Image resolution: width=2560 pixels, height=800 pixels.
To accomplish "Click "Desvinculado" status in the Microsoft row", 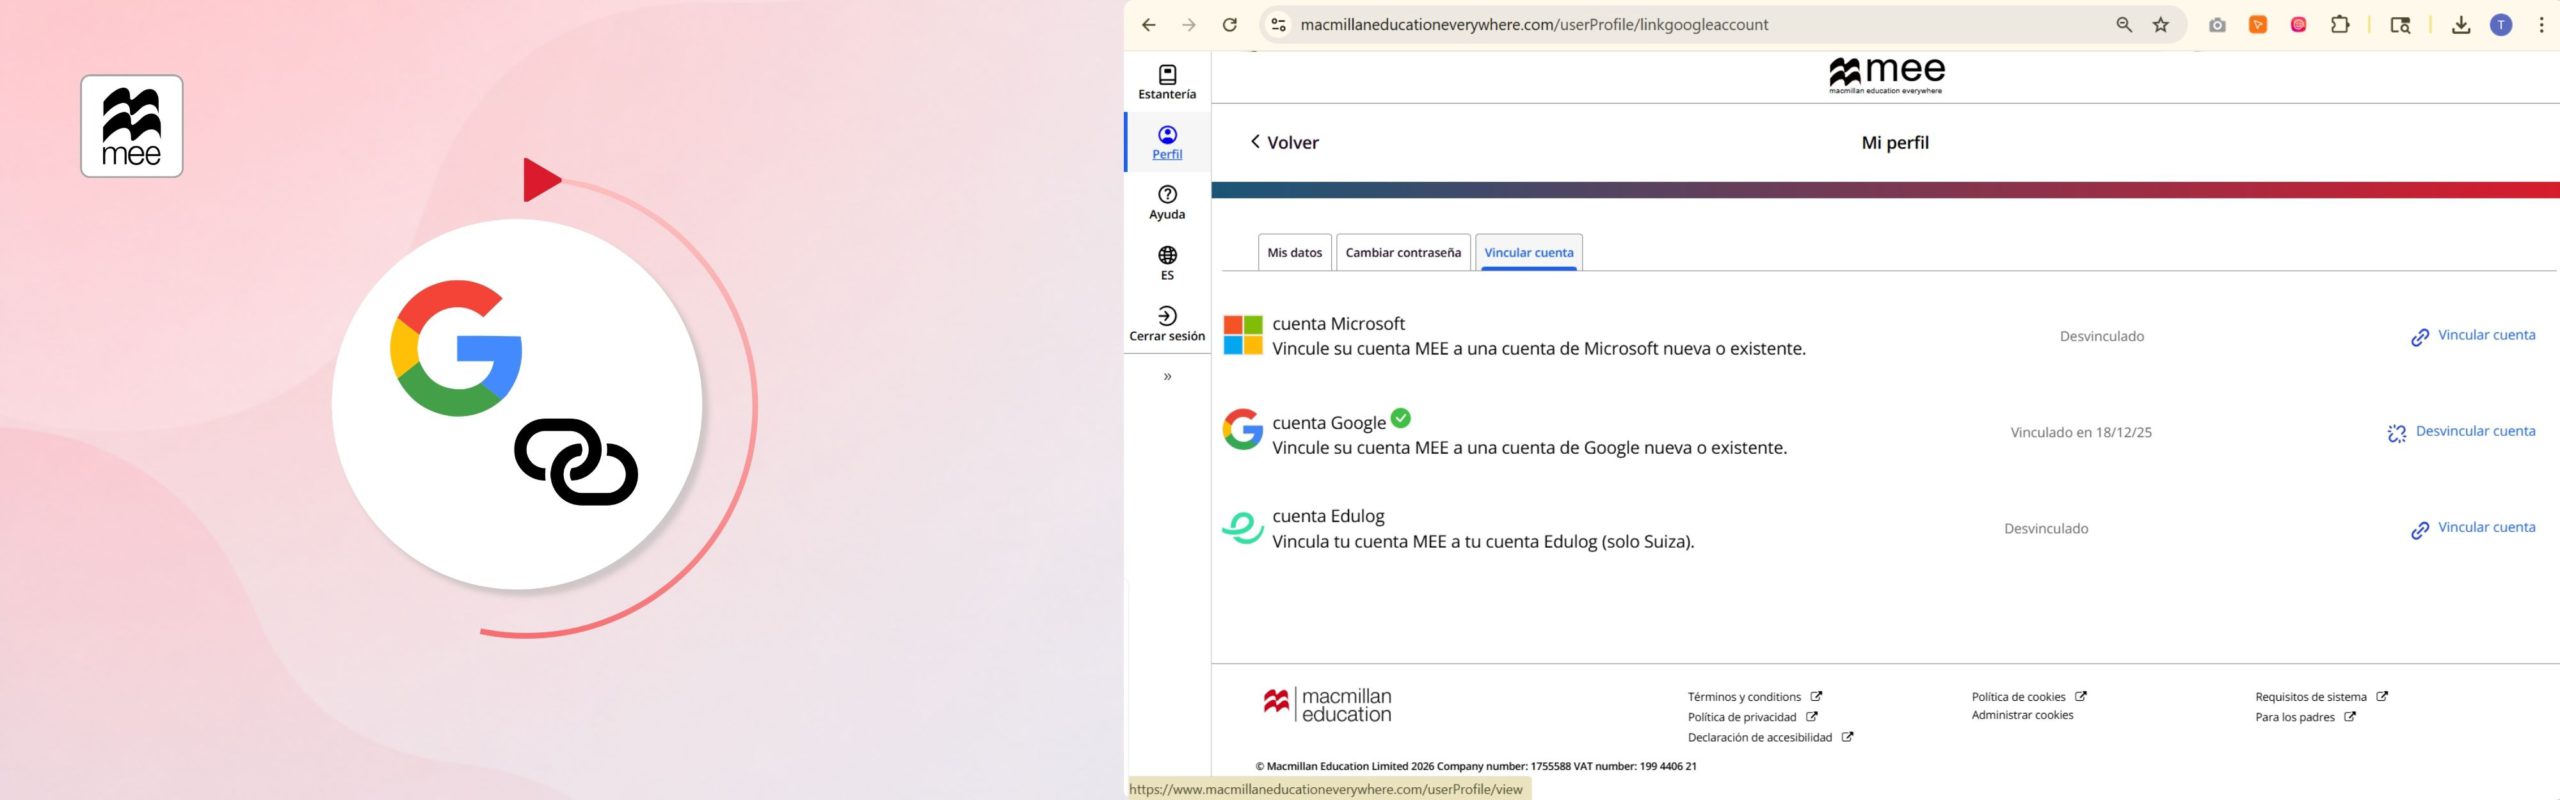I will coord(2102,337).
